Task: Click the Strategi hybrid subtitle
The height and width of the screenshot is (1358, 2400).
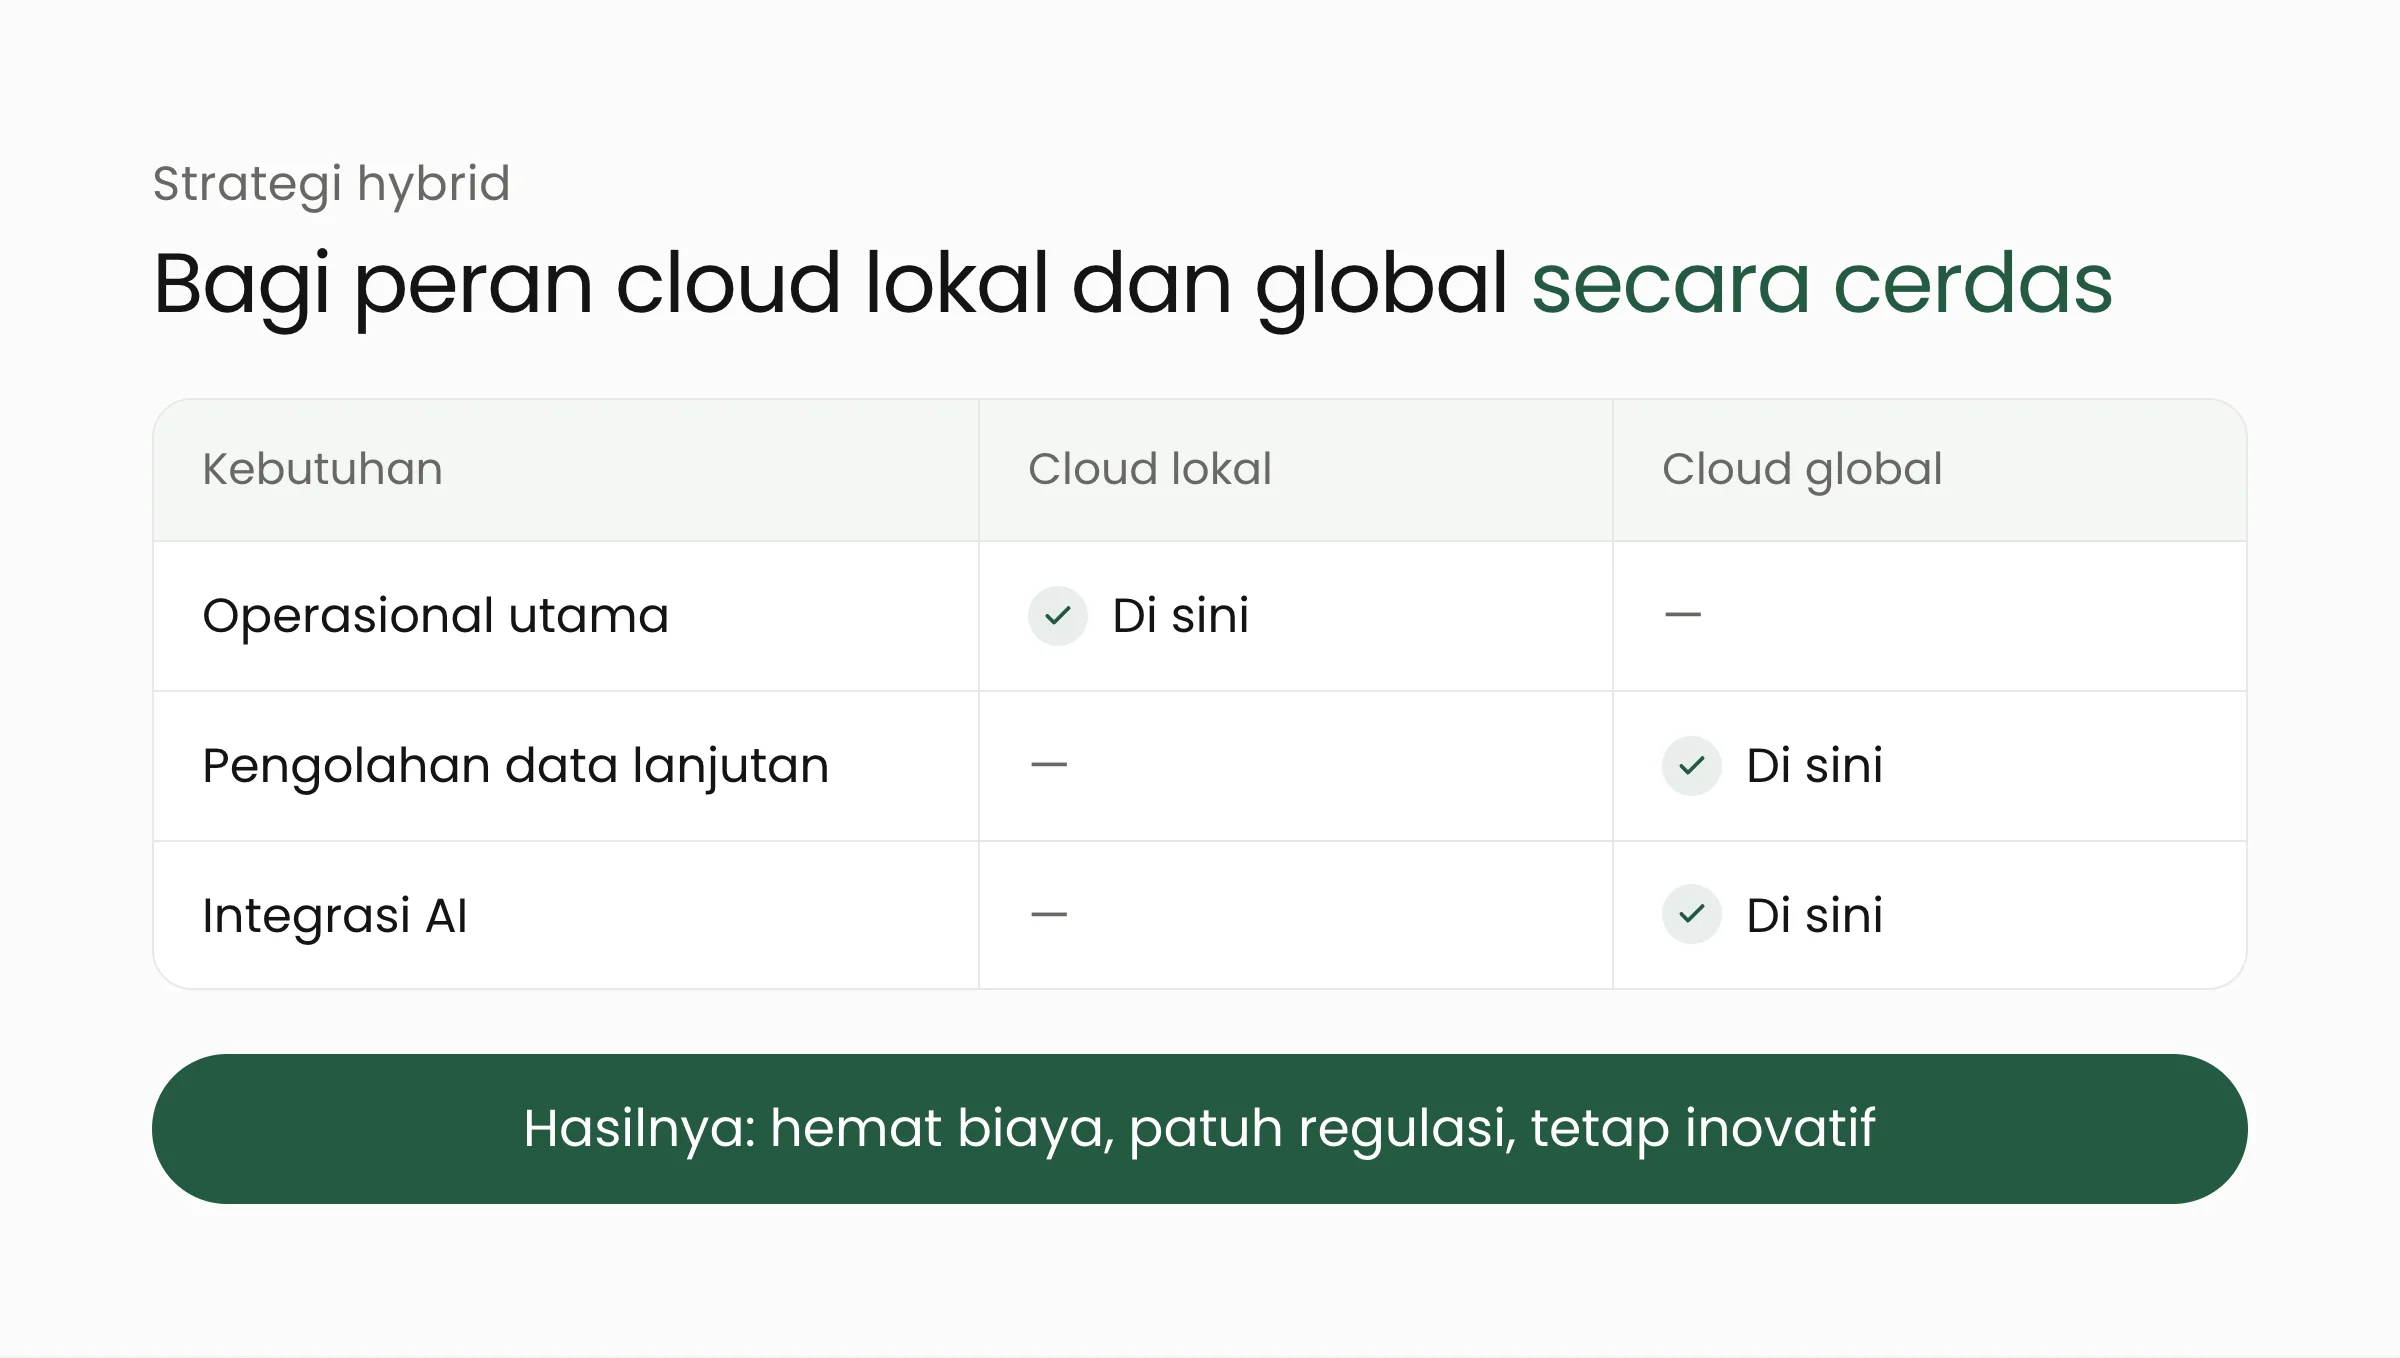Action: coord(331,185)
